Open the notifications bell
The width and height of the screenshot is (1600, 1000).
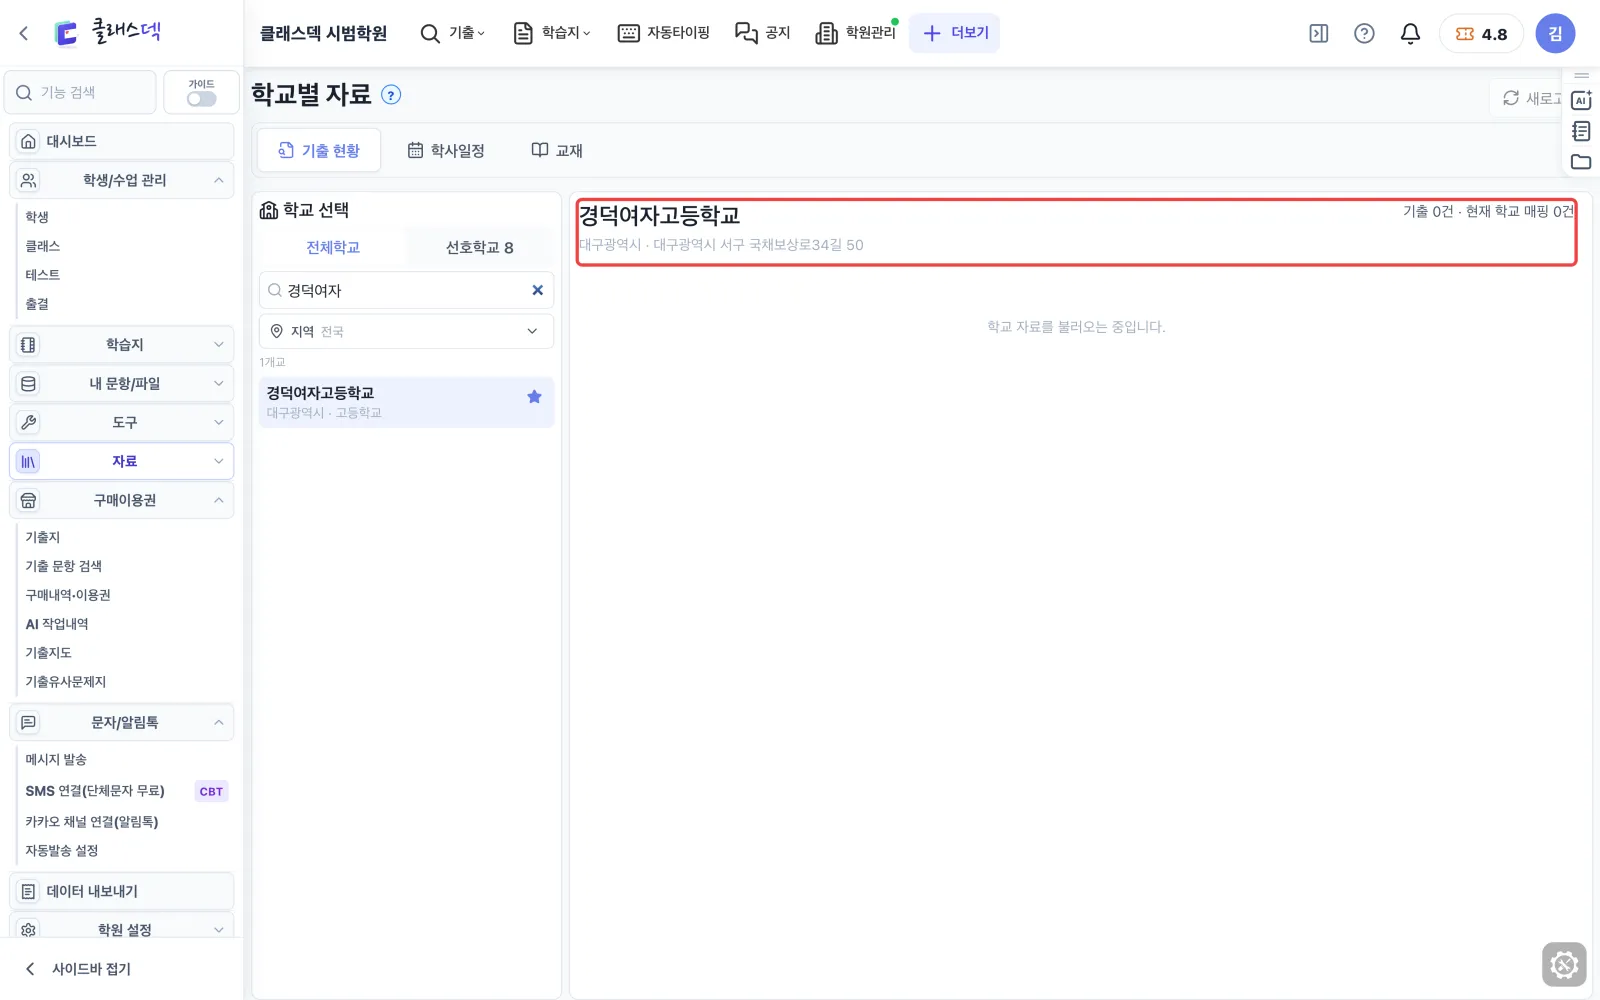(1410, 33)
